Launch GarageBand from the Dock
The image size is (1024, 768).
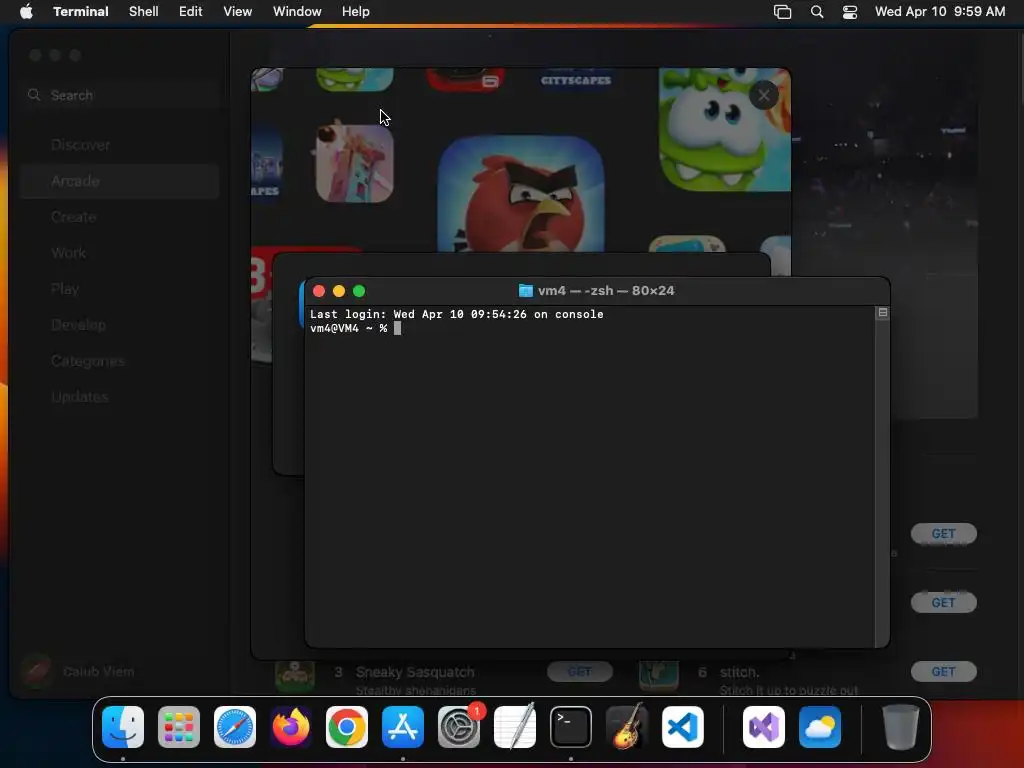click(x=627, y=727)
